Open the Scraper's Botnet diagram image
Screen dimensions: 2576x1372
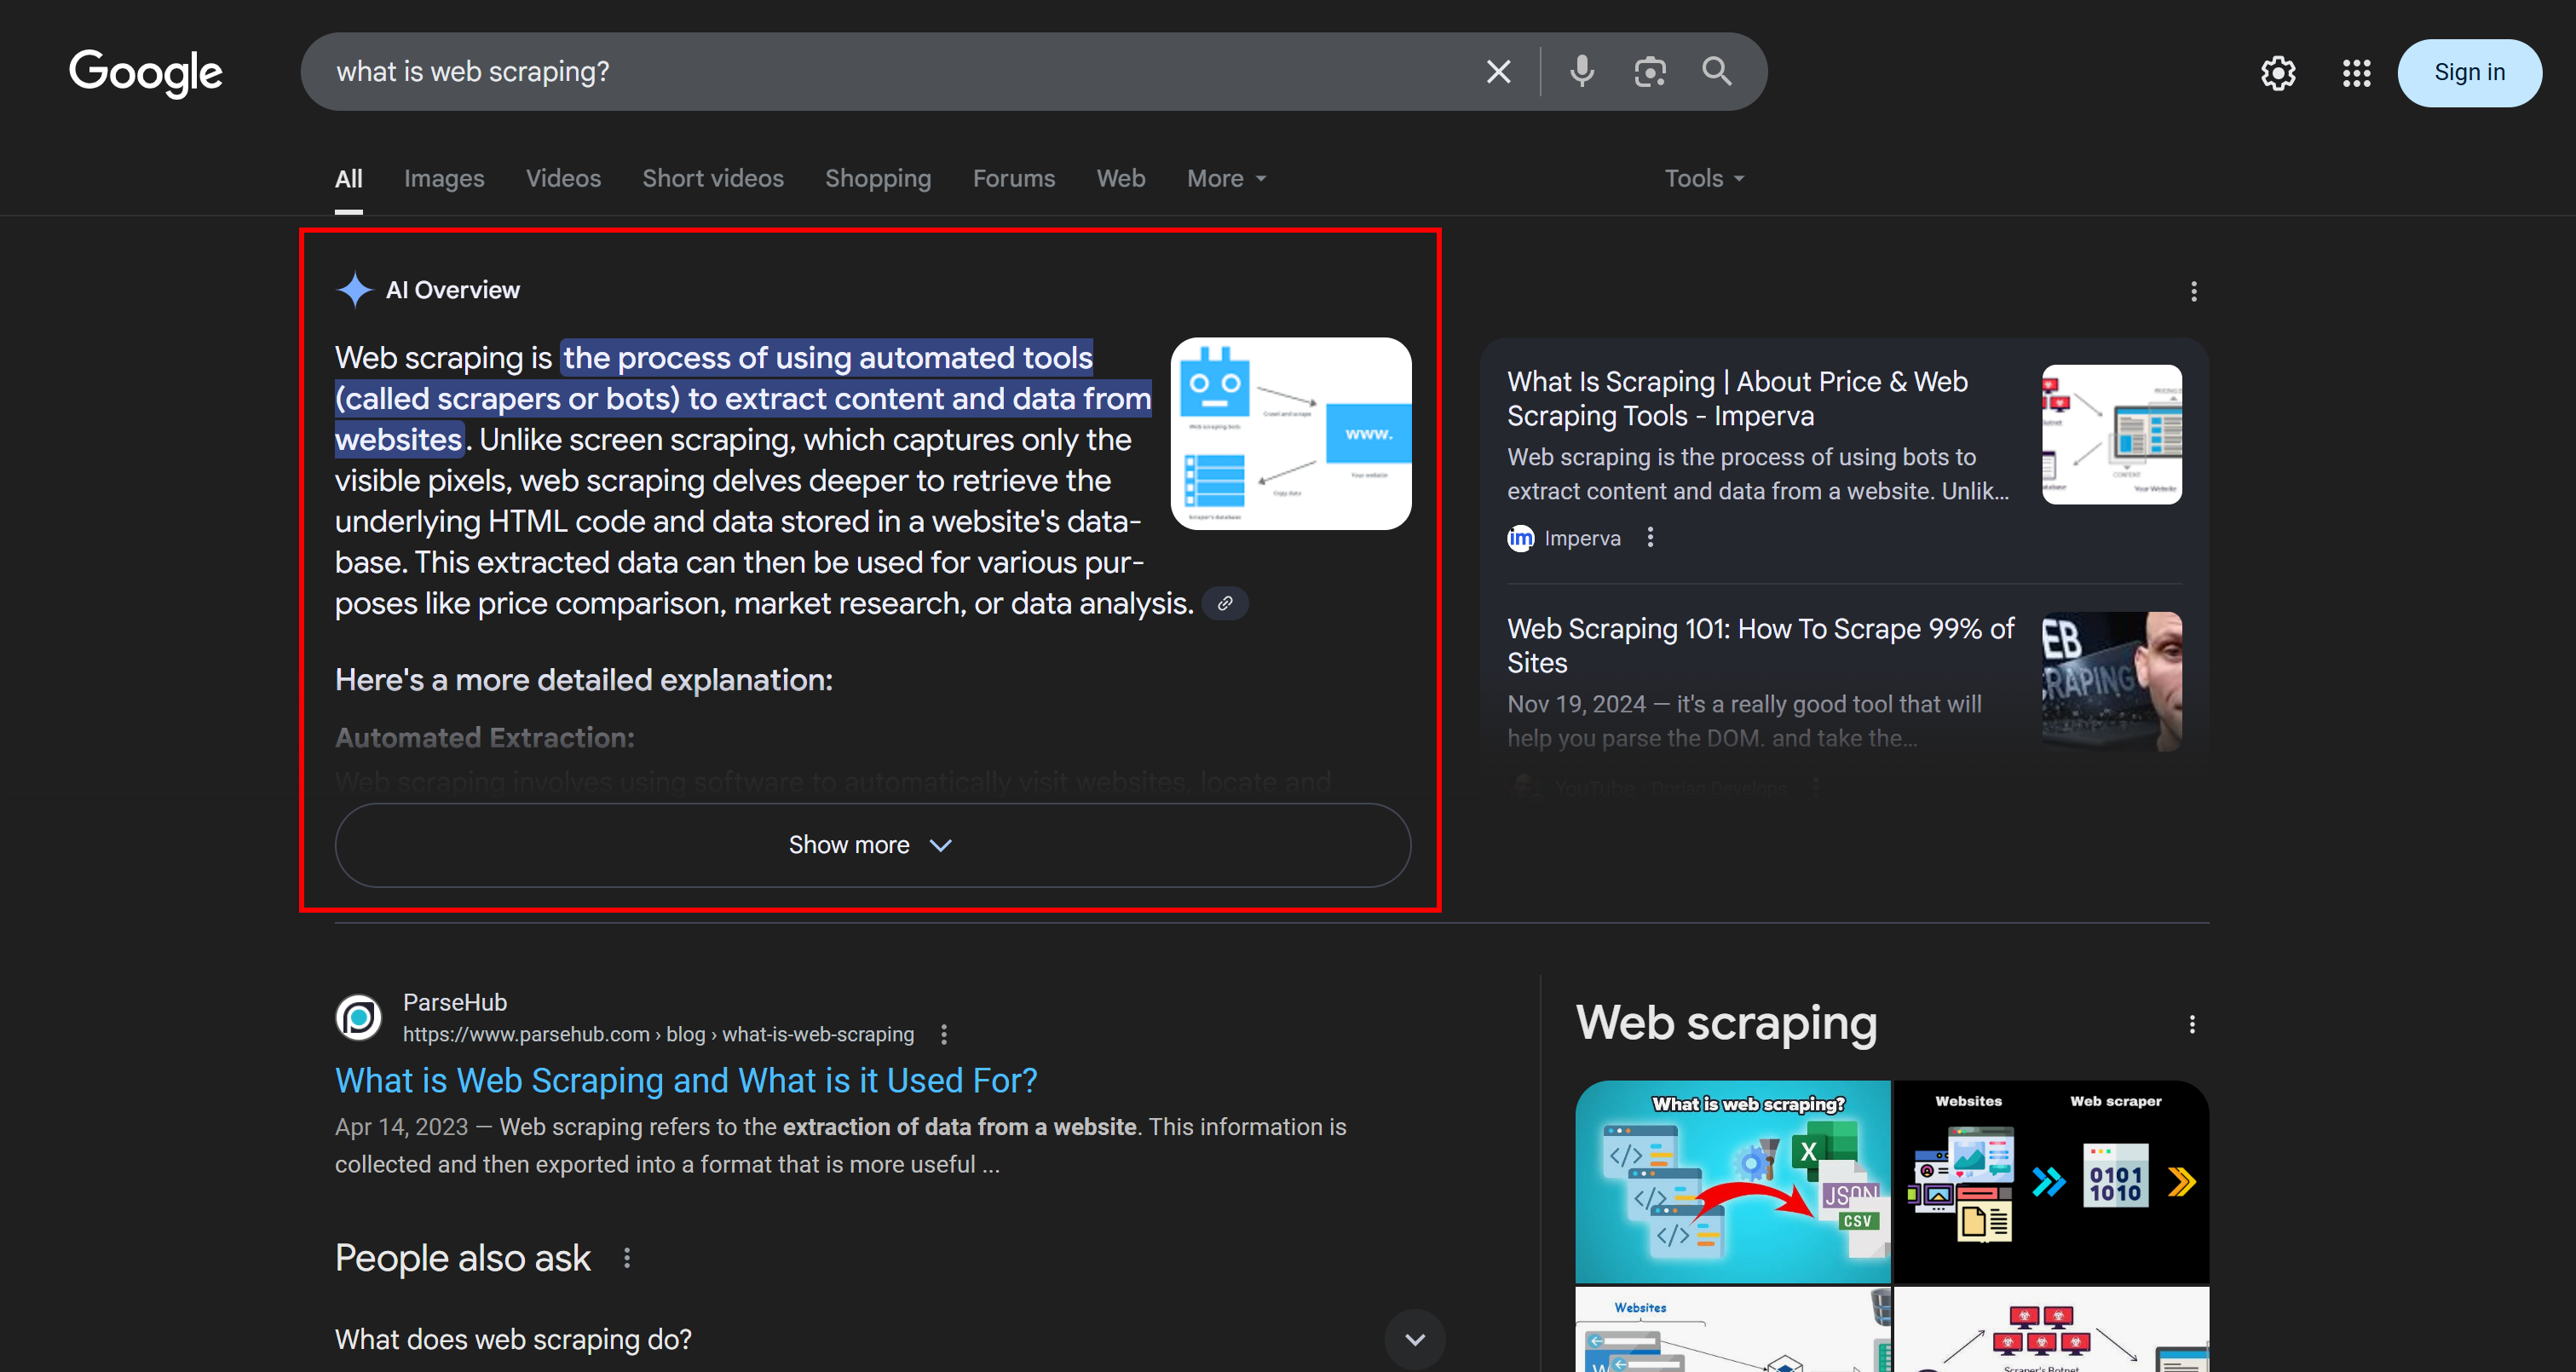coord(2051,1330)
